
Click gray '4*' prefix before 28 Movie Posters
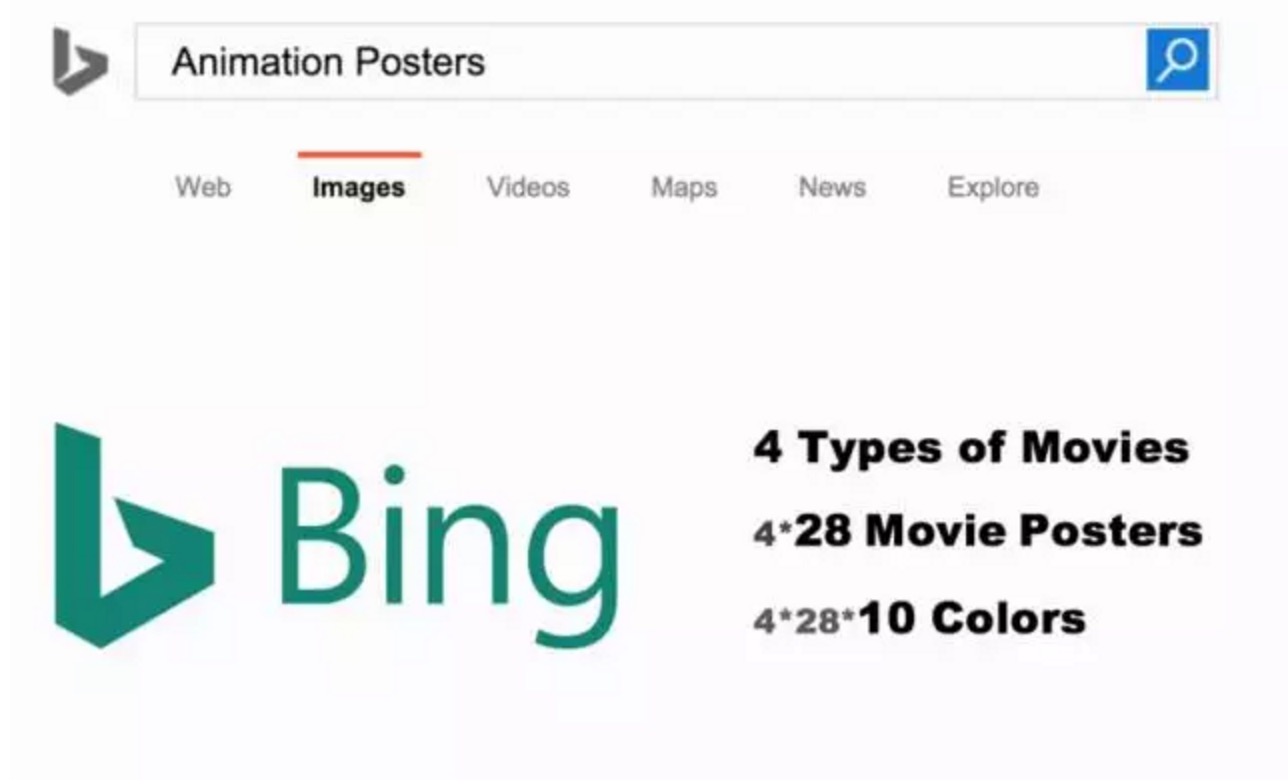(771, 533)
